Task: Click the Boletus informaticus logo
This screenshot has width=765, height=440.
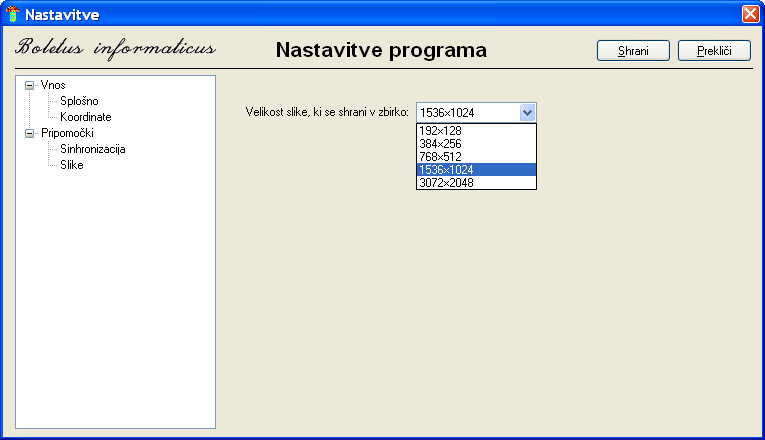Action: coord(115,49)
